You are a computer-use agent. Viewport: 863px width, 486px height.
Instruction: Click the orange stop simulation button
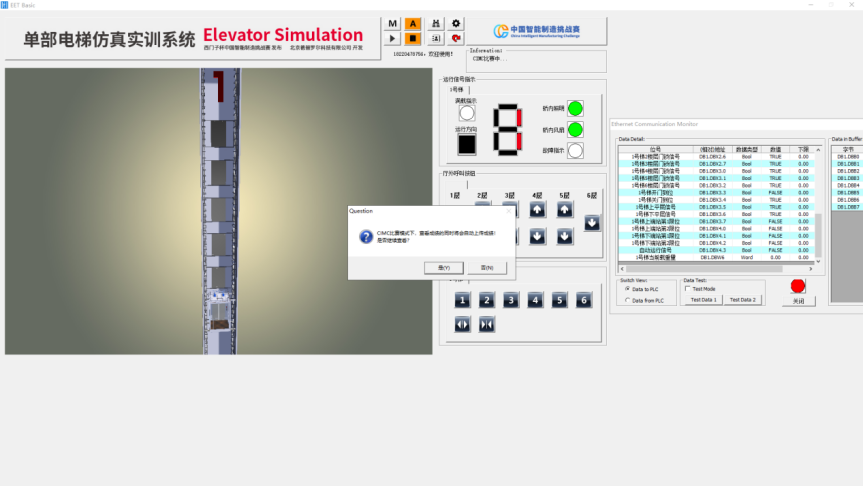pyautogui.click(x=413, y=38)
